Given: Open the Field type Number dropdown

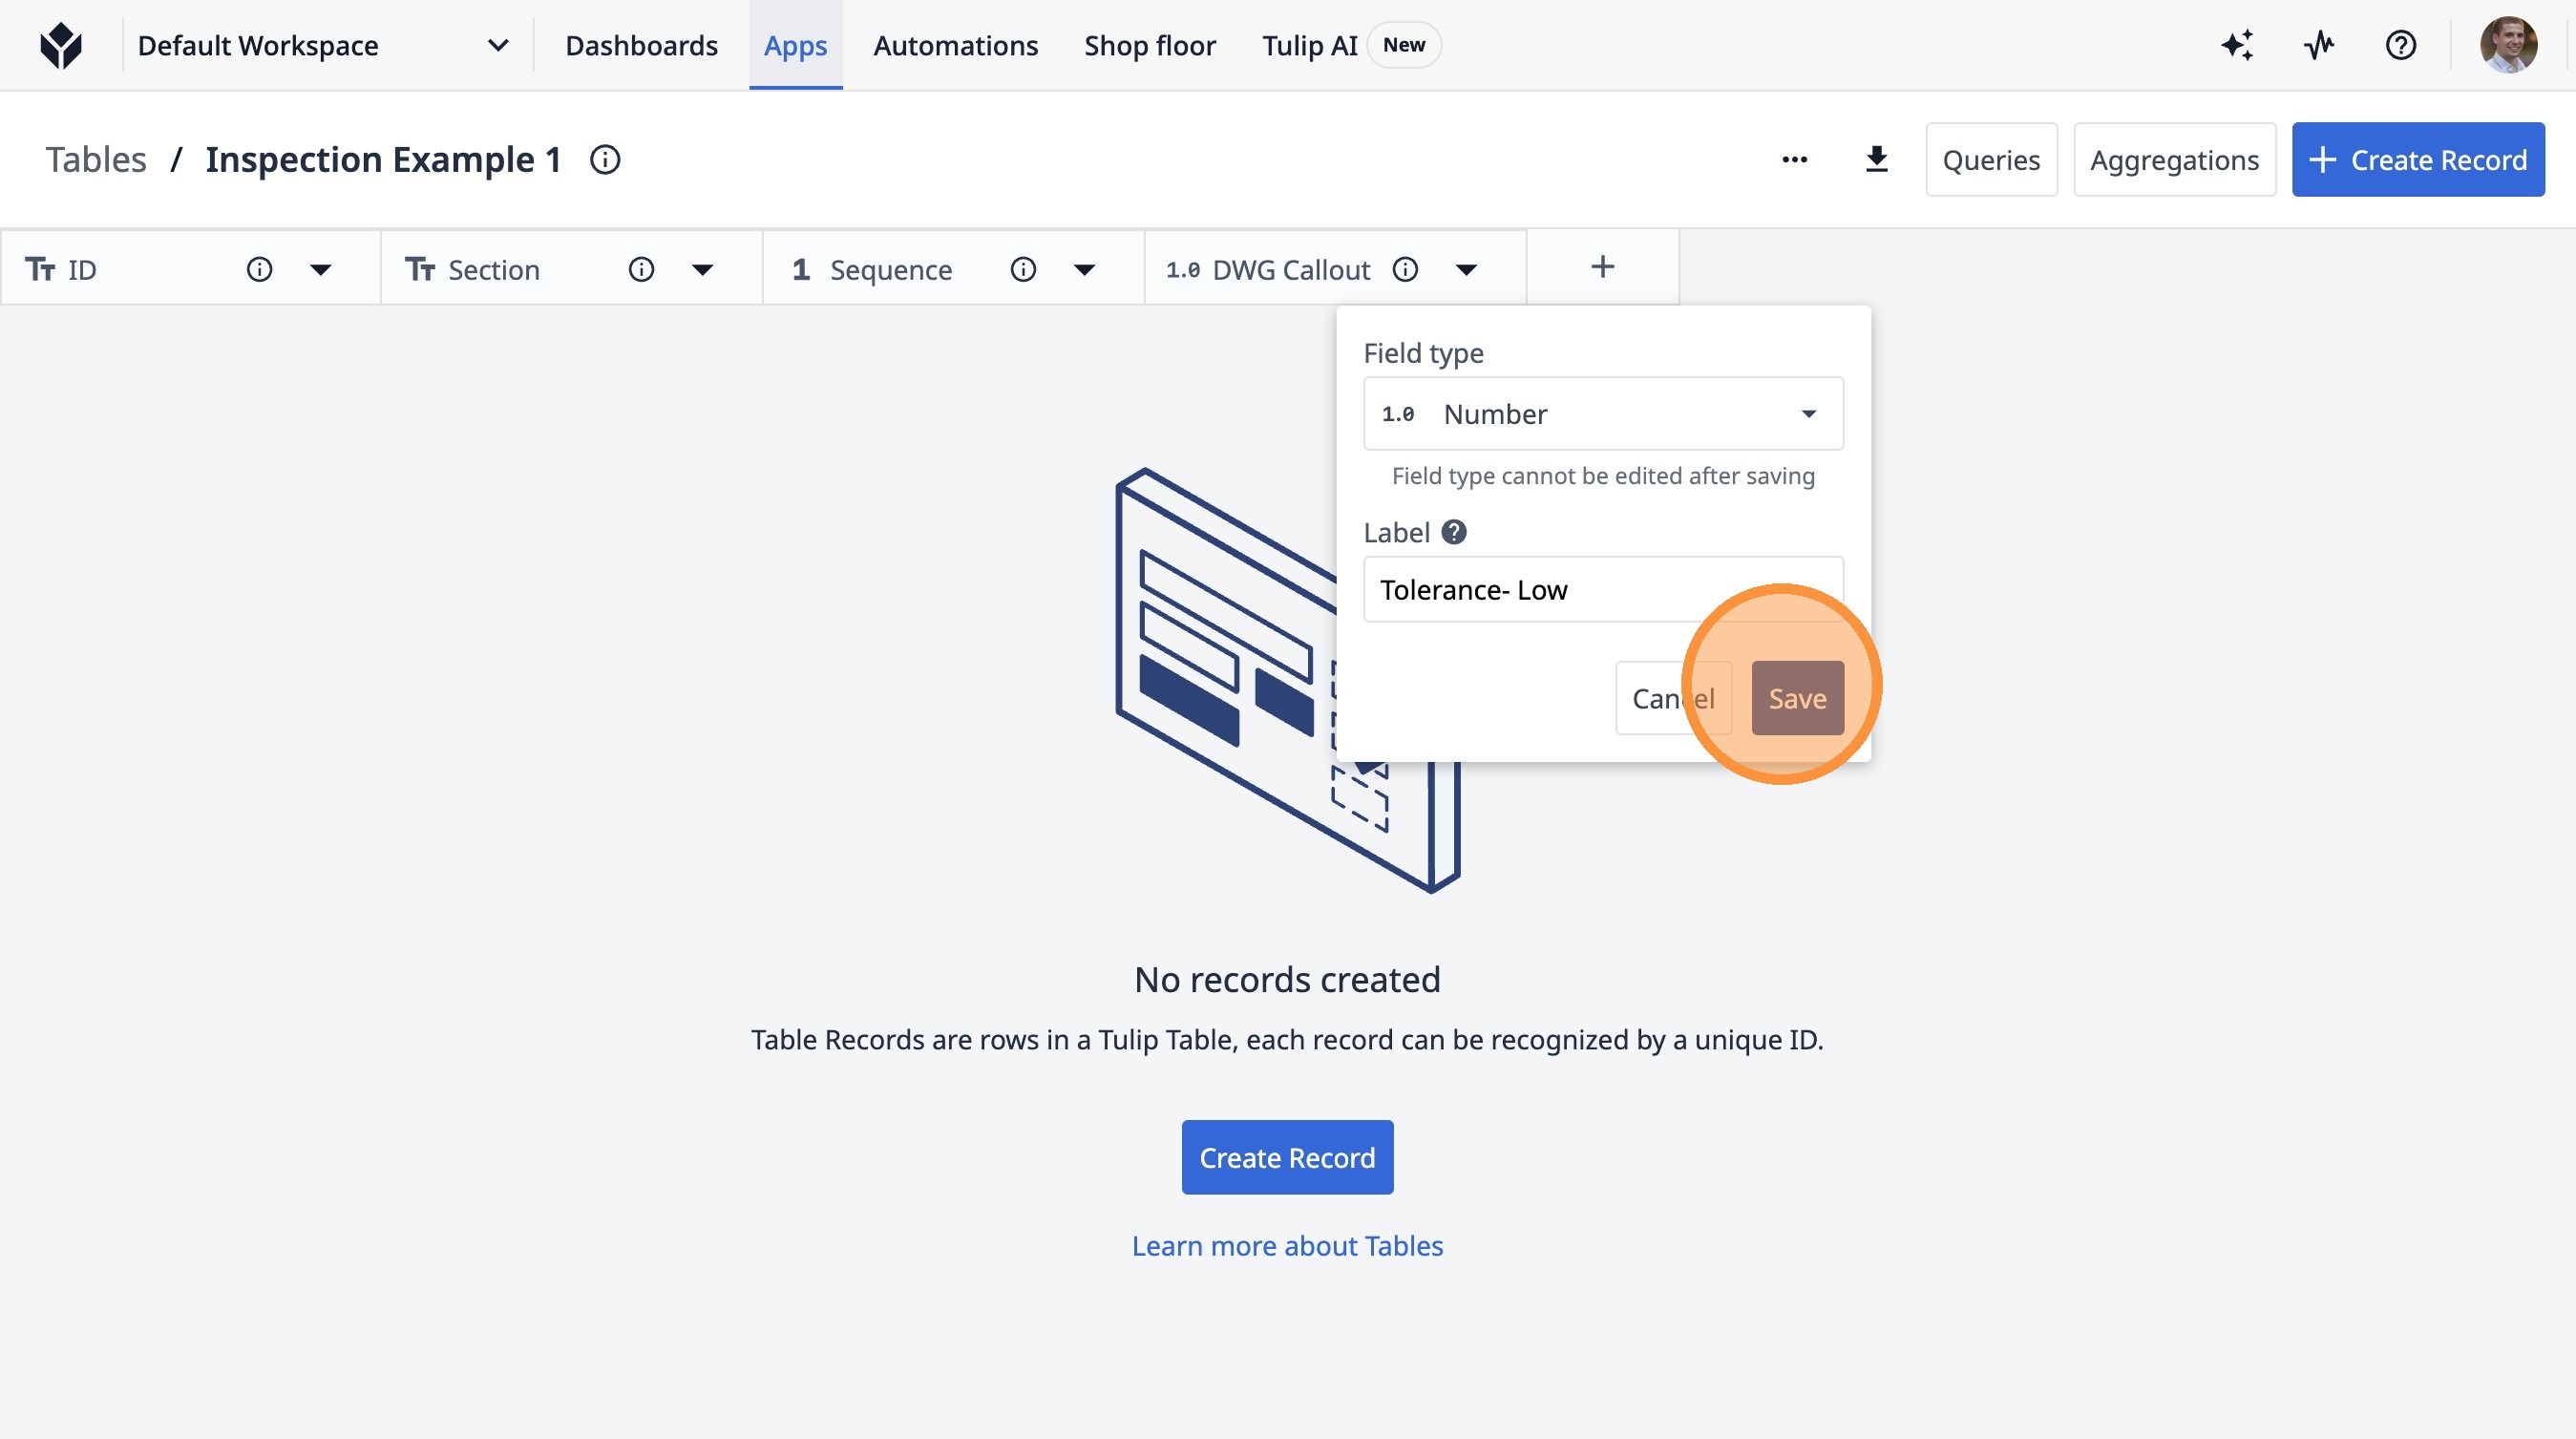Looking at the screenshot, I should pyautogui.click(x=1602, y=414).
